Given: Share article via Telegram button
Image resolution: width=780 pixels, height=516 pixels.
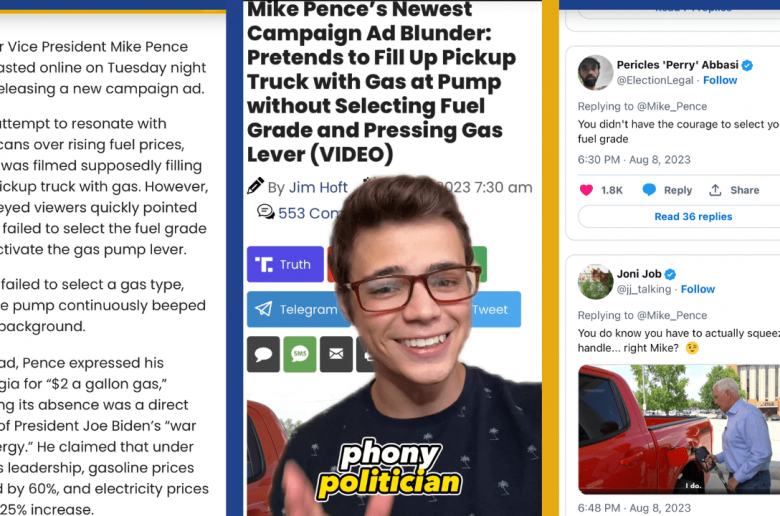Looking at the screenshot, I should pyautogui.click(x=297, y=310).
